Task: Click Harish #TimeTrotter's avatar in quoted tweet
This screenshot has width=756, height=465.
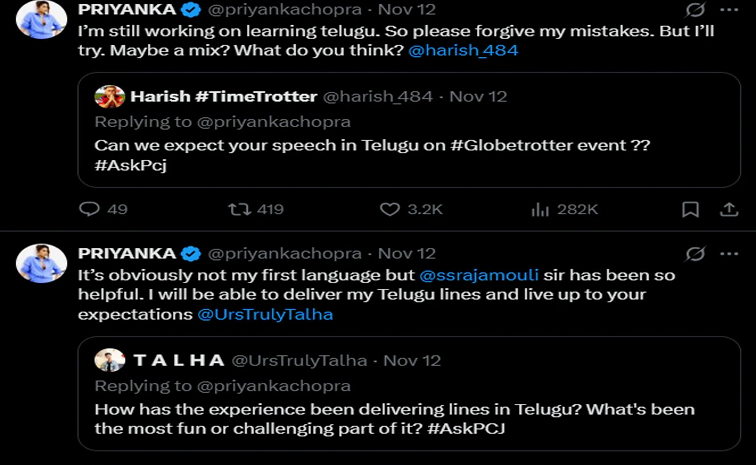Action: (109, 96)
